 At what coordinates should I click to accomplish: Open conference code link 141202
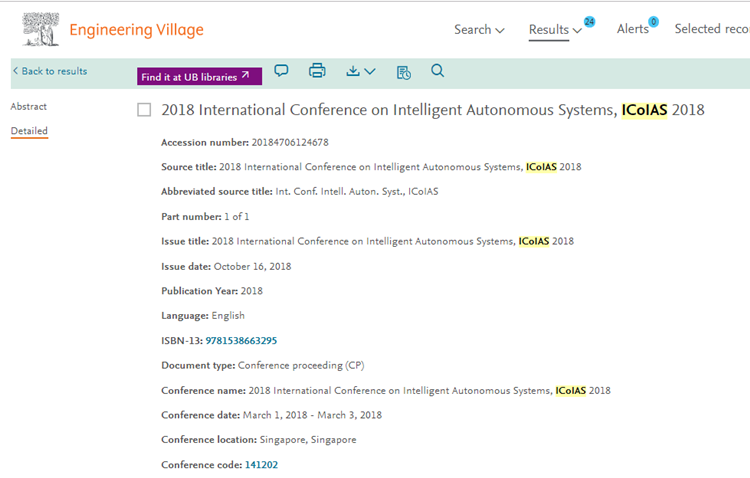pyautogui.click(x=261, y=465)
